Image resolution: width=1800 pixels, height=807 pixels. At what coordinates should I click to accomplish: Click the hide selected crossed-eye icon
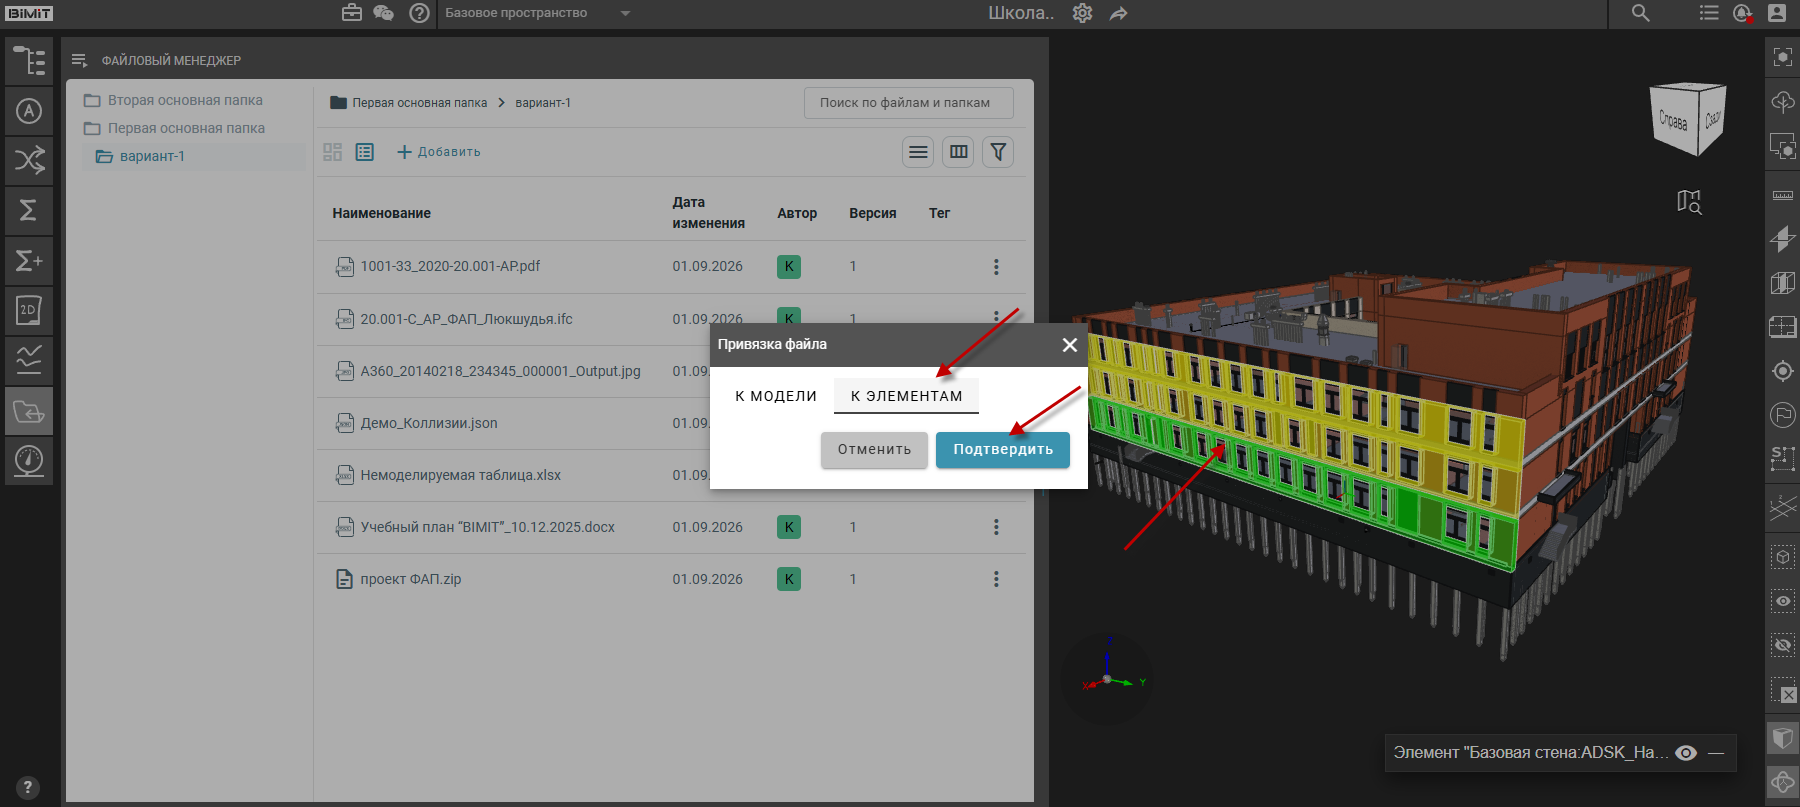1783,645
